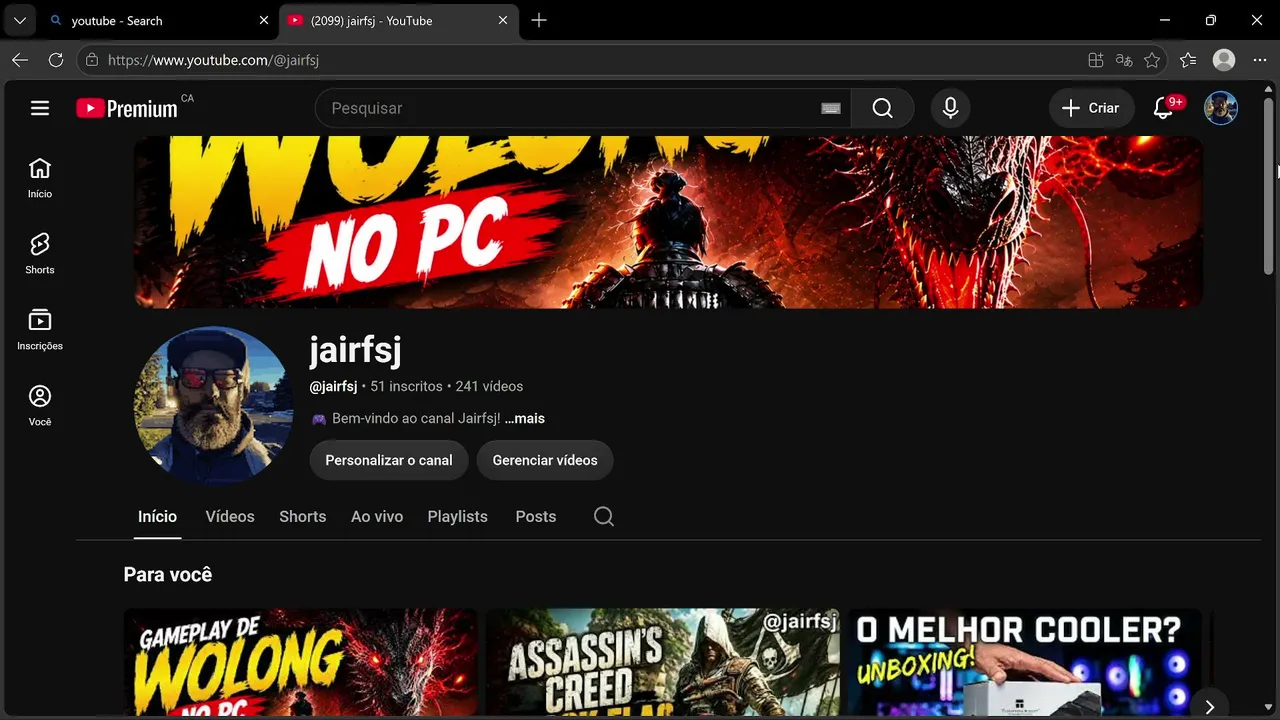Click the Para você section heading
Viewport: 1280px width, 720px height.
pos(168,574)
